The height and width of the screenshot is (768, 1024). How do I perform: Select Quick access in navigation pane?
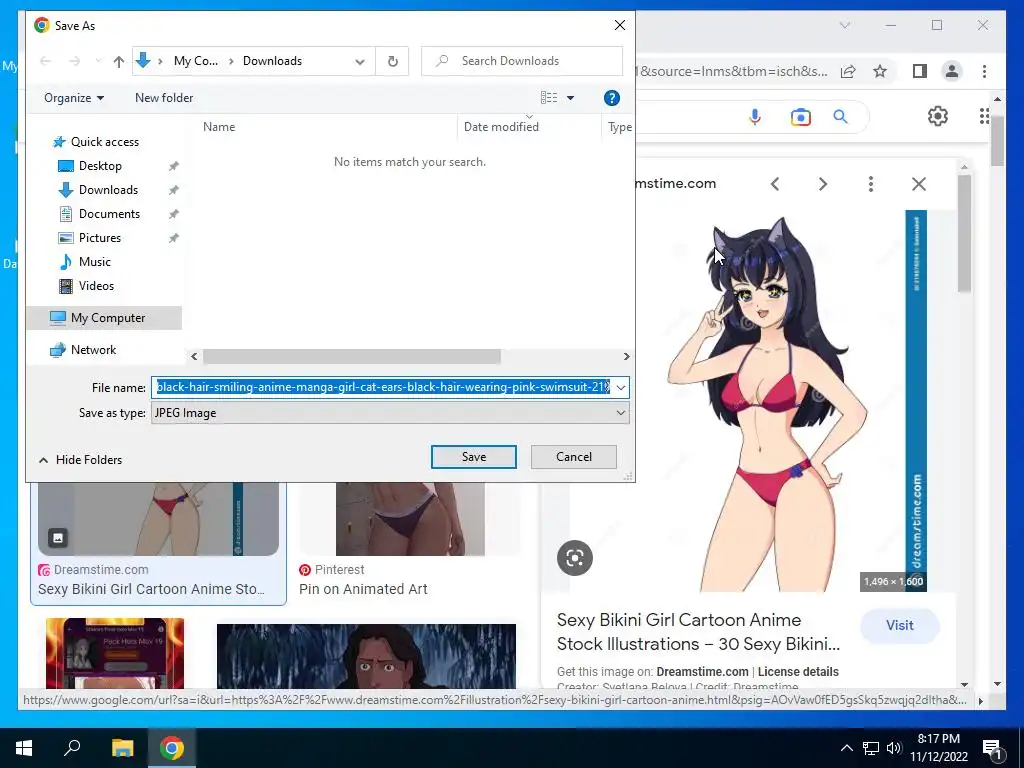(104, 142)
